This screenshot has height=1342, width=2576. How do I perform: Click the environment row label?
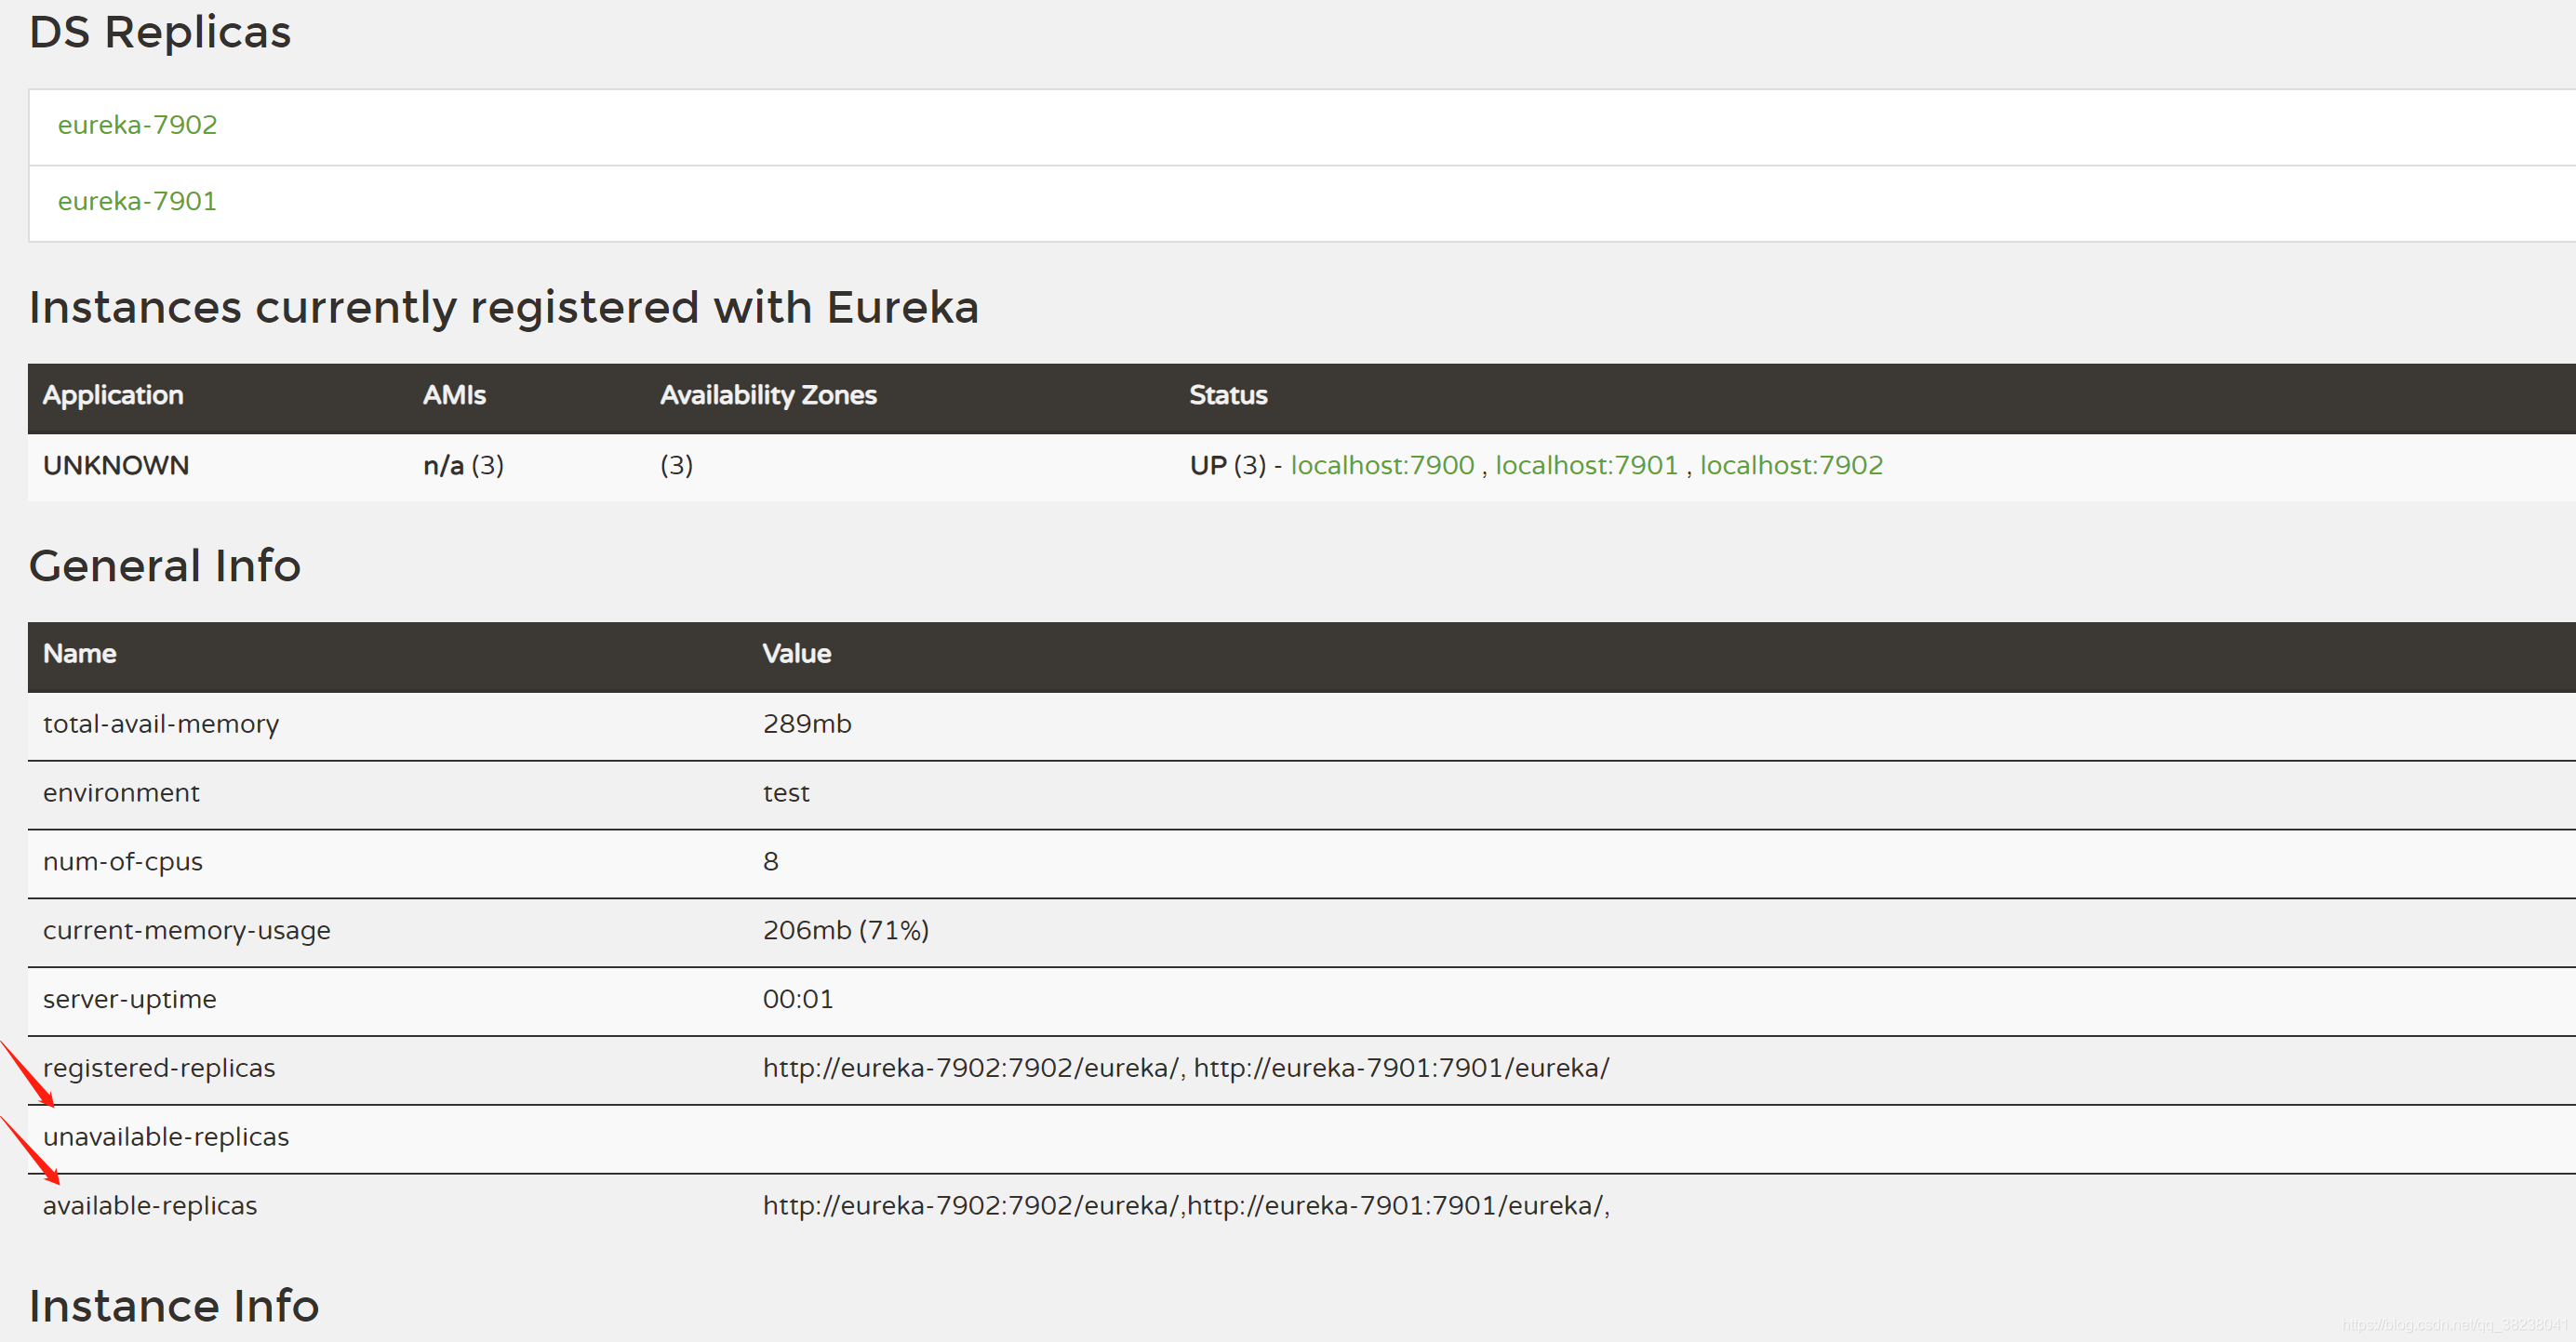(x=121, y=793)
